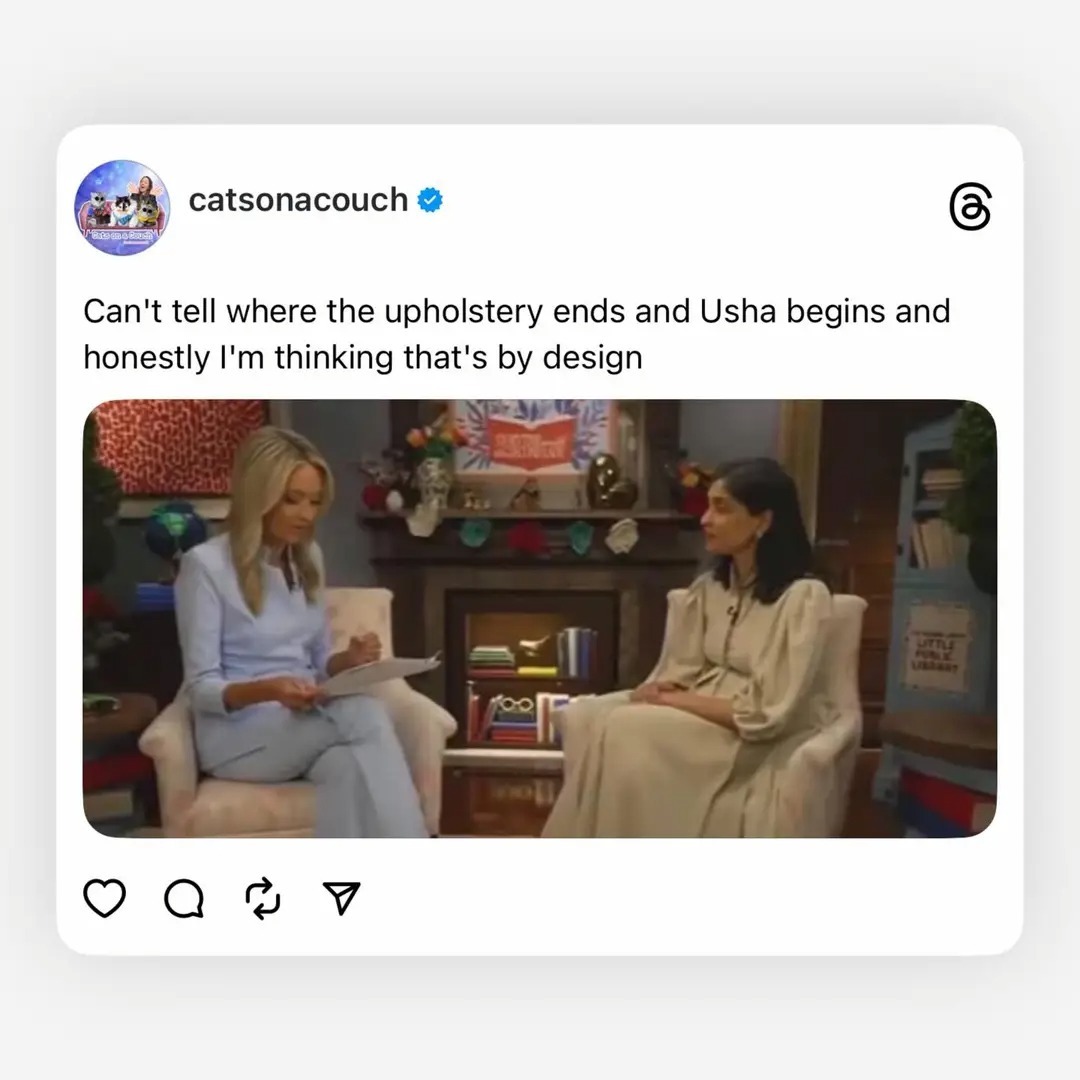Open the catsonacouch profile avatar
Image resolution: width=1080 pixels, height=1080 pixels.
[122, 207]
